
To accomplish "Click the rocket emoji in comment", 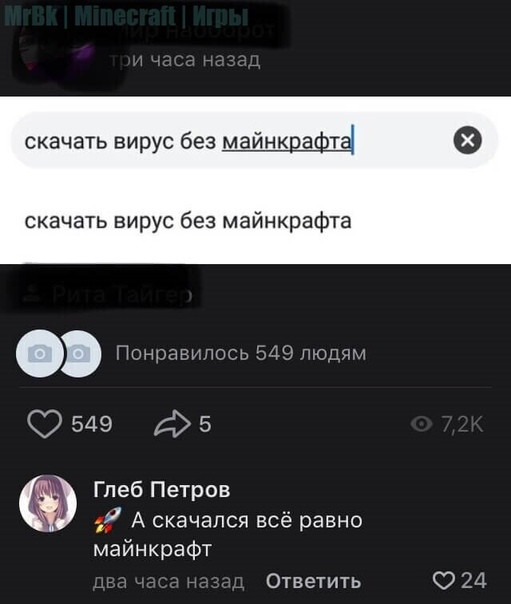I will [x=108, y=520].
